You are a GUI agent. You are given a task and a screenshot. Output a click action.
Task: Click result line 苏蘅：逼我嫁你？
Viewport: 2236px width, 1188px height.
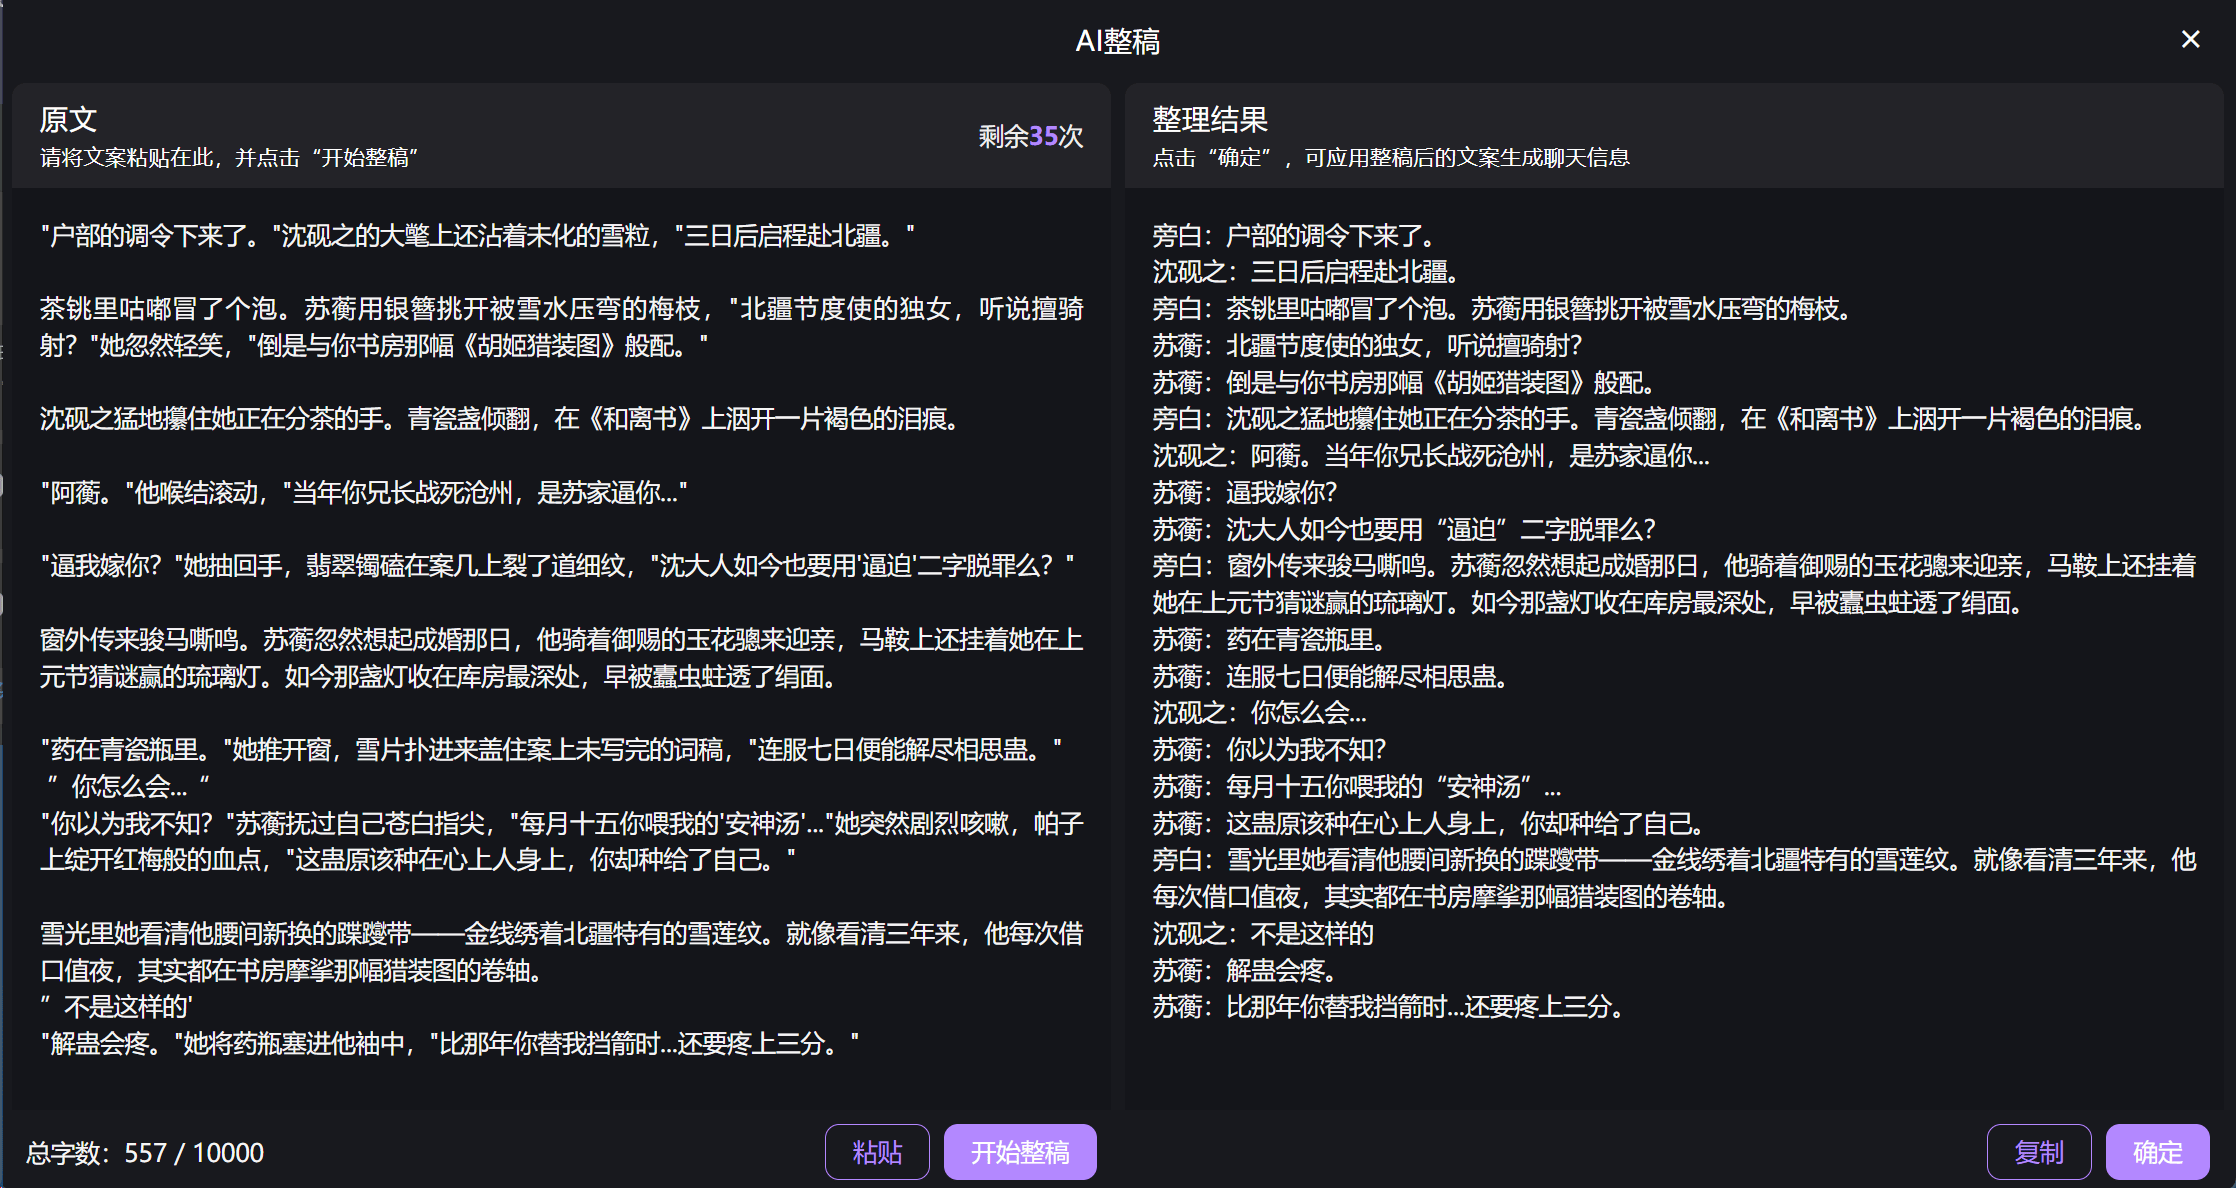pyautogui.click(x=1245, y=493)
